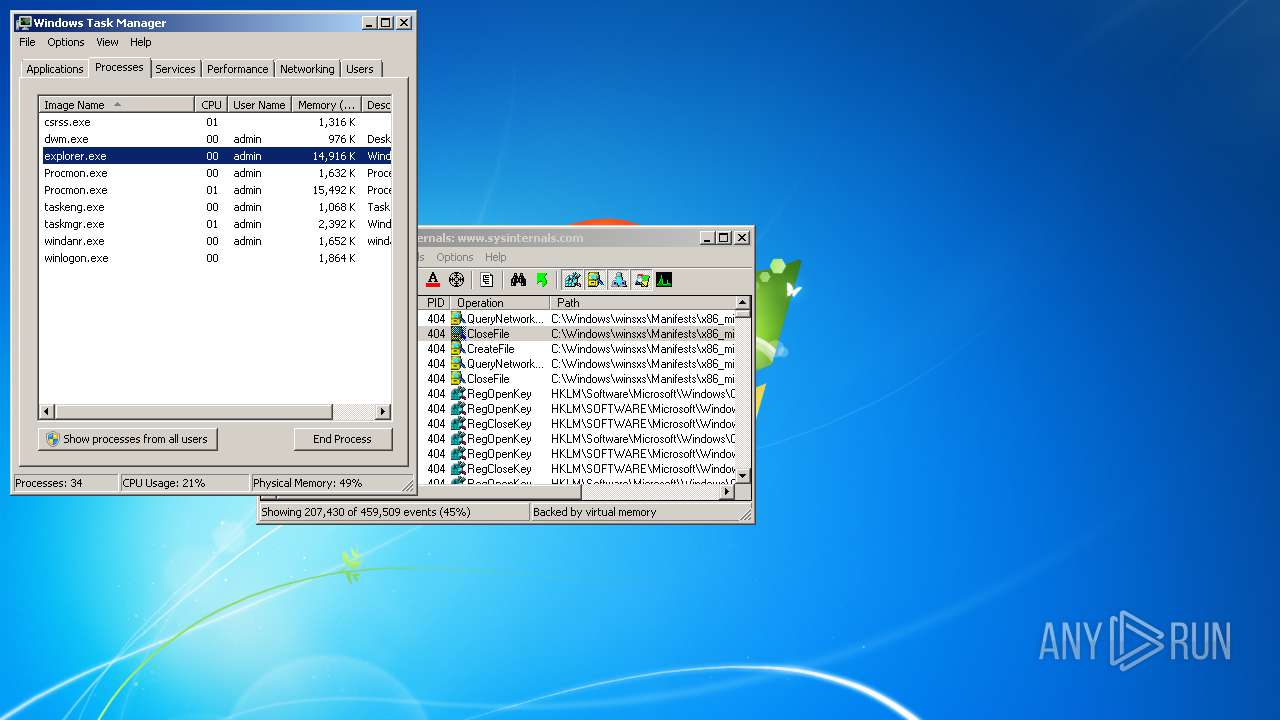Select the highlighted CloseFile event row
This screenshot has height=720, width=1280.
coord(577,334)
